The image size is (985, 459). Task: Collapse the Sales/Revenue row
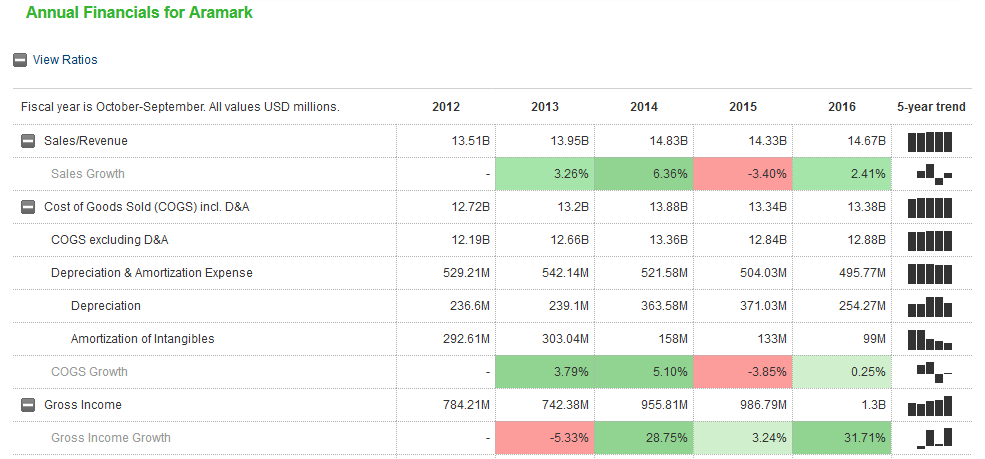(x=29, y=141)
